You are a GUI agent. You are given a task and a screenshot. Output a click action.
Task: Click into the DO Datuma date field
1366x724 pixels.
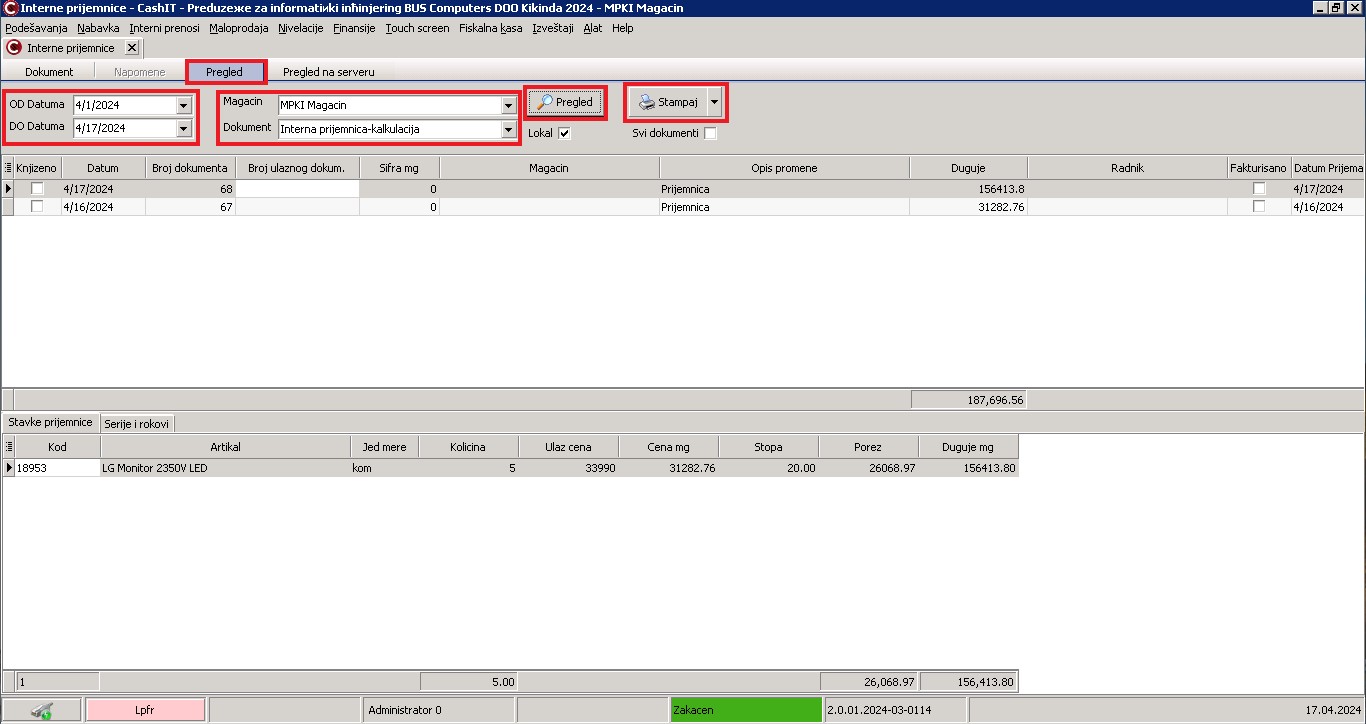(x=124, y=128)
